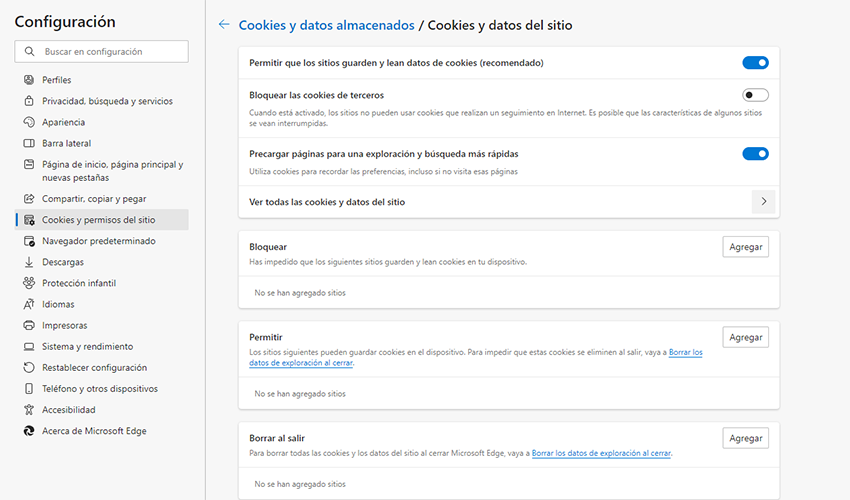
Task: Click the Protección infantil icon
Action: 29,283
